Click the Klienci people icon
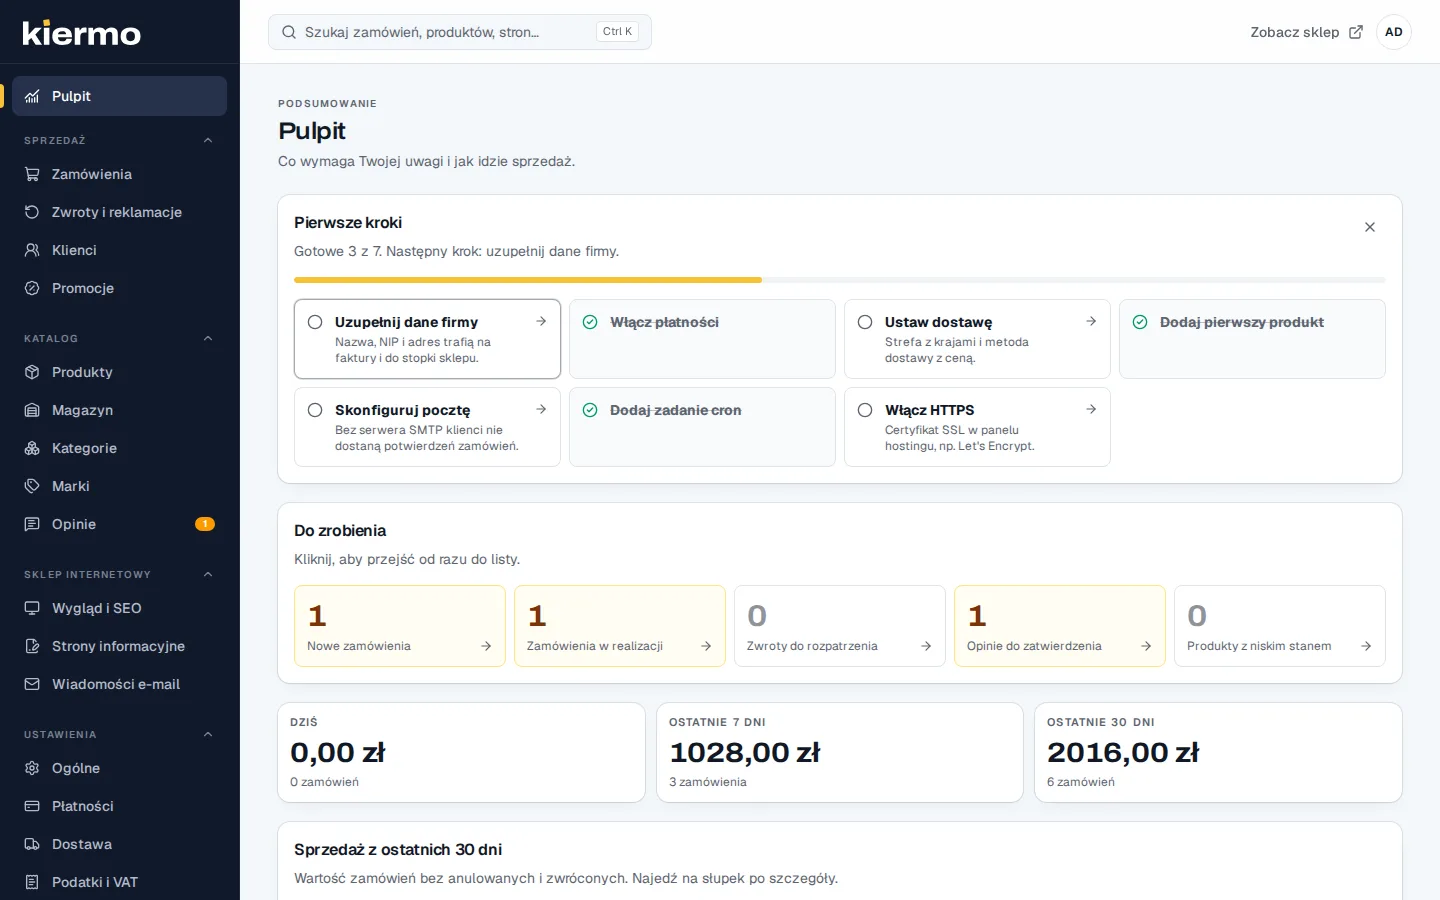 [32, 250]
